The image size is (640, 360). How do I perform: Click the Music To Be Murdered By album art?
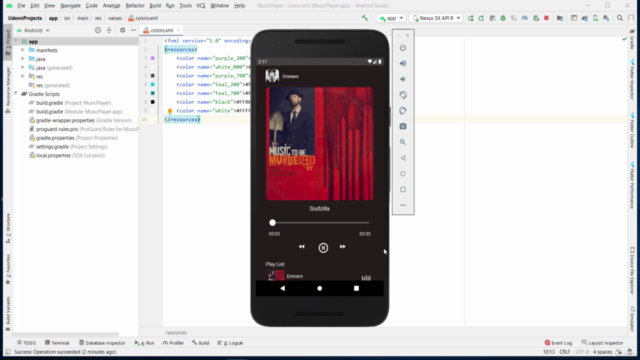click(x=319, y=143)
